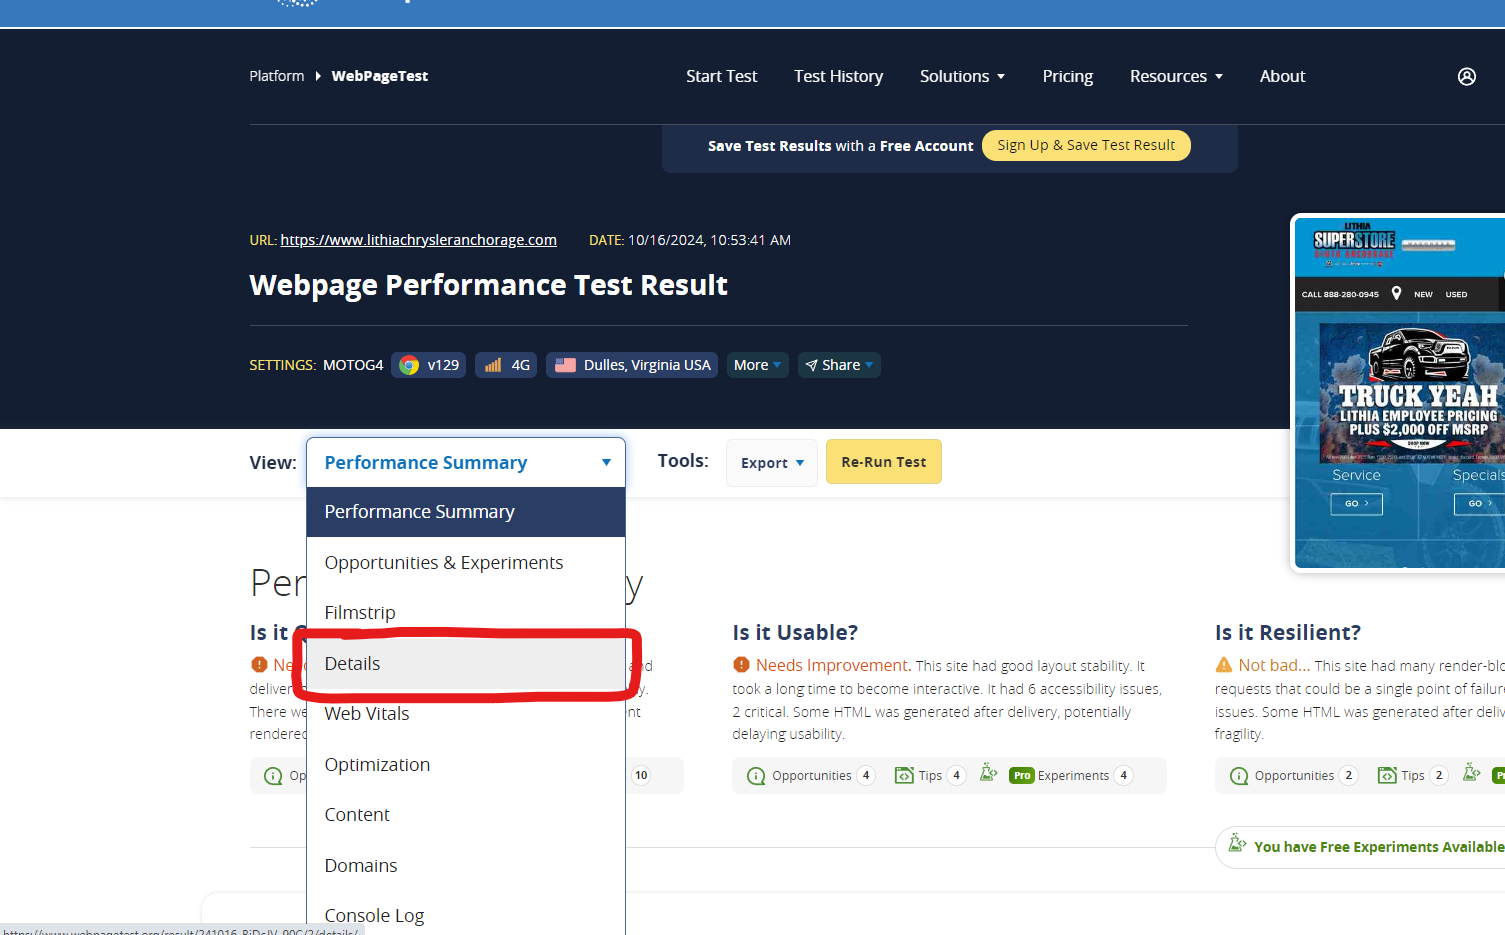This screenshot has height=935, width=1505.
Task: Click the 4G connection badge
Action: pos(506,365)
